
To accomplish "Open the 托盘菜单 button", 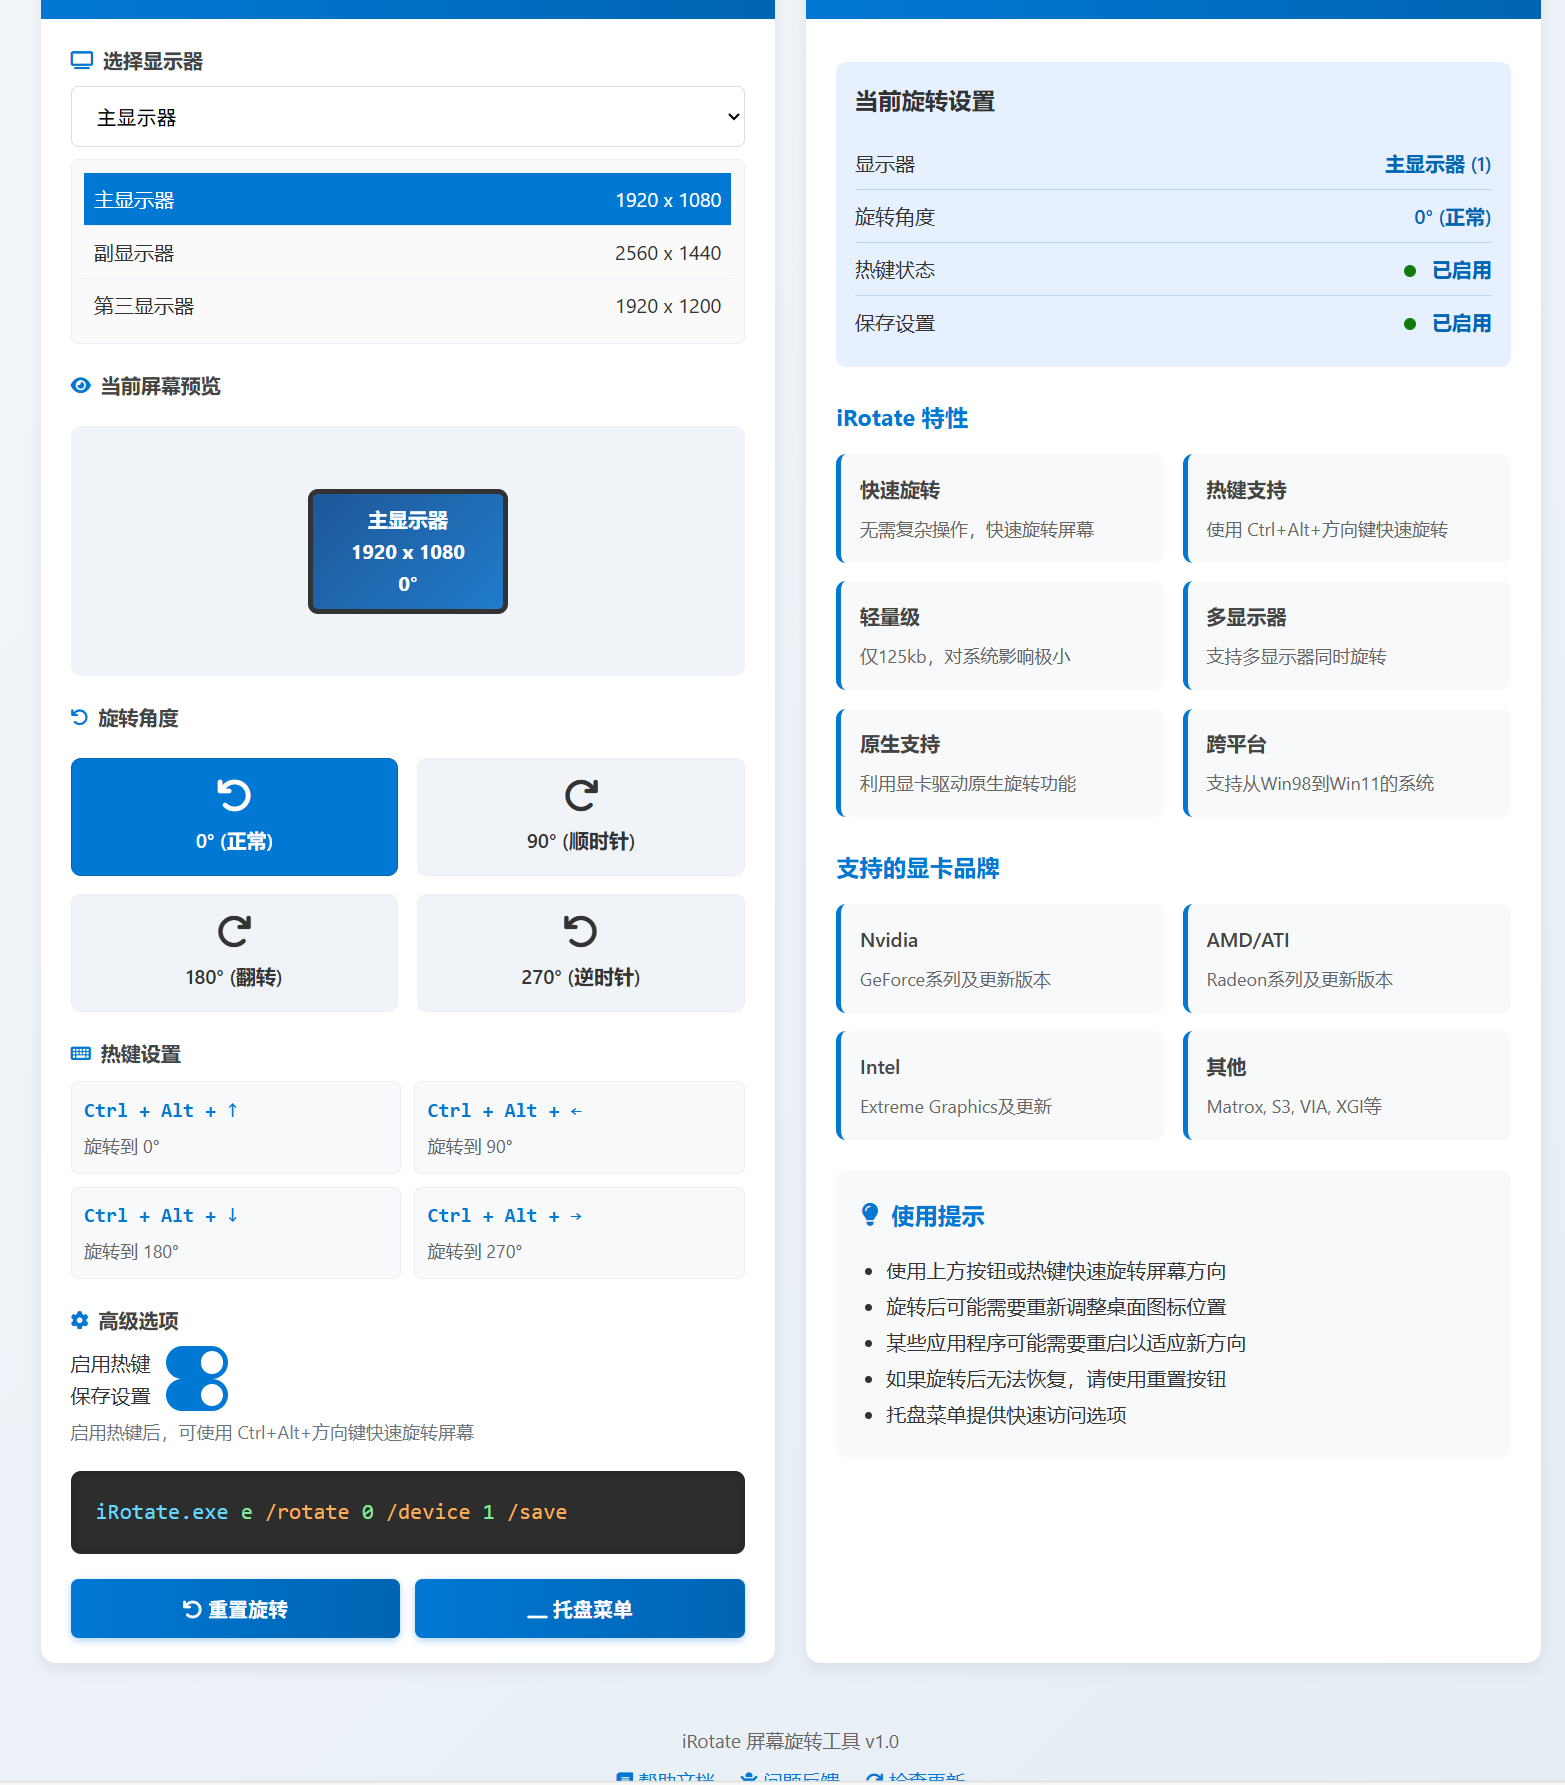I will point(580,1608).
